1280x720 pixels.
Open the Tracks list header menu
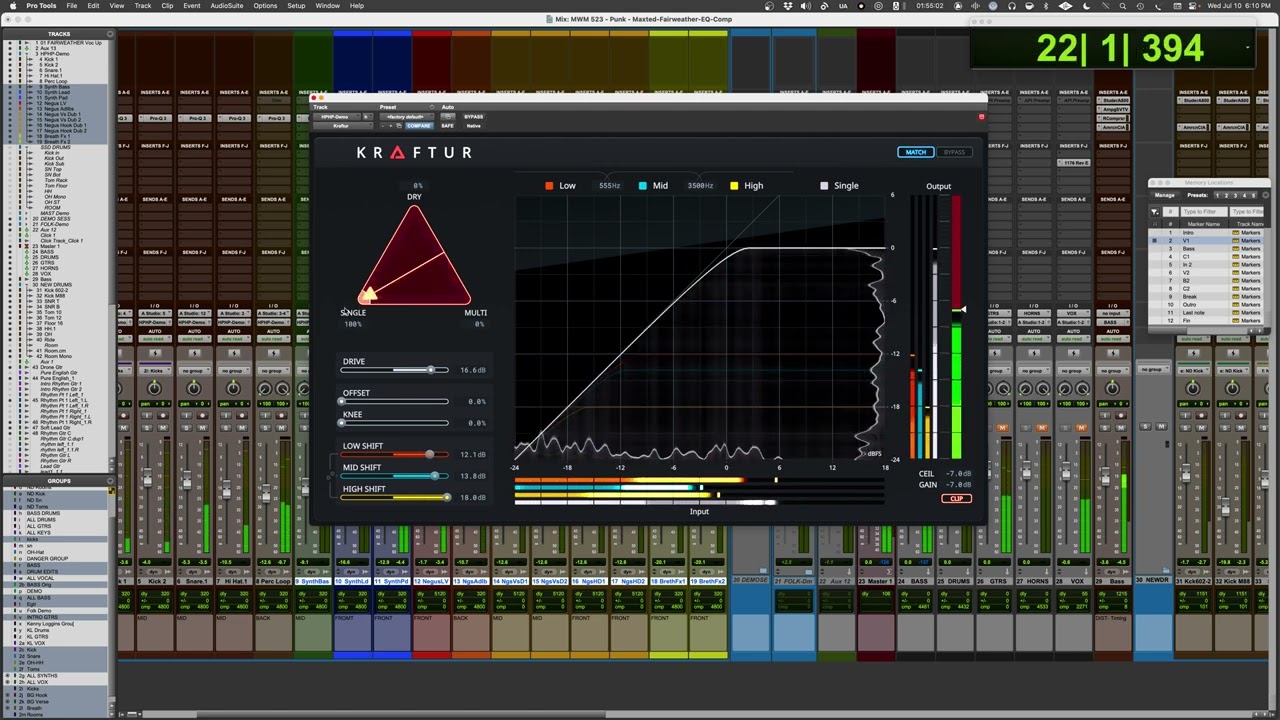tap(111, 34)
